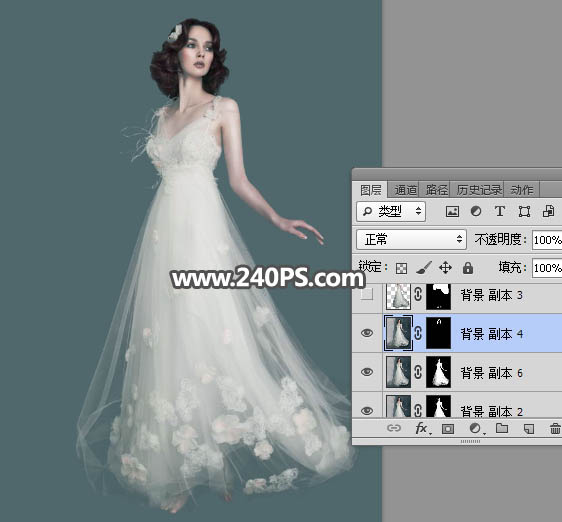This screenshot has height=522, width=562.
Task: Toggle mask link on 背景 副本 6
Action: click(418, 372)
